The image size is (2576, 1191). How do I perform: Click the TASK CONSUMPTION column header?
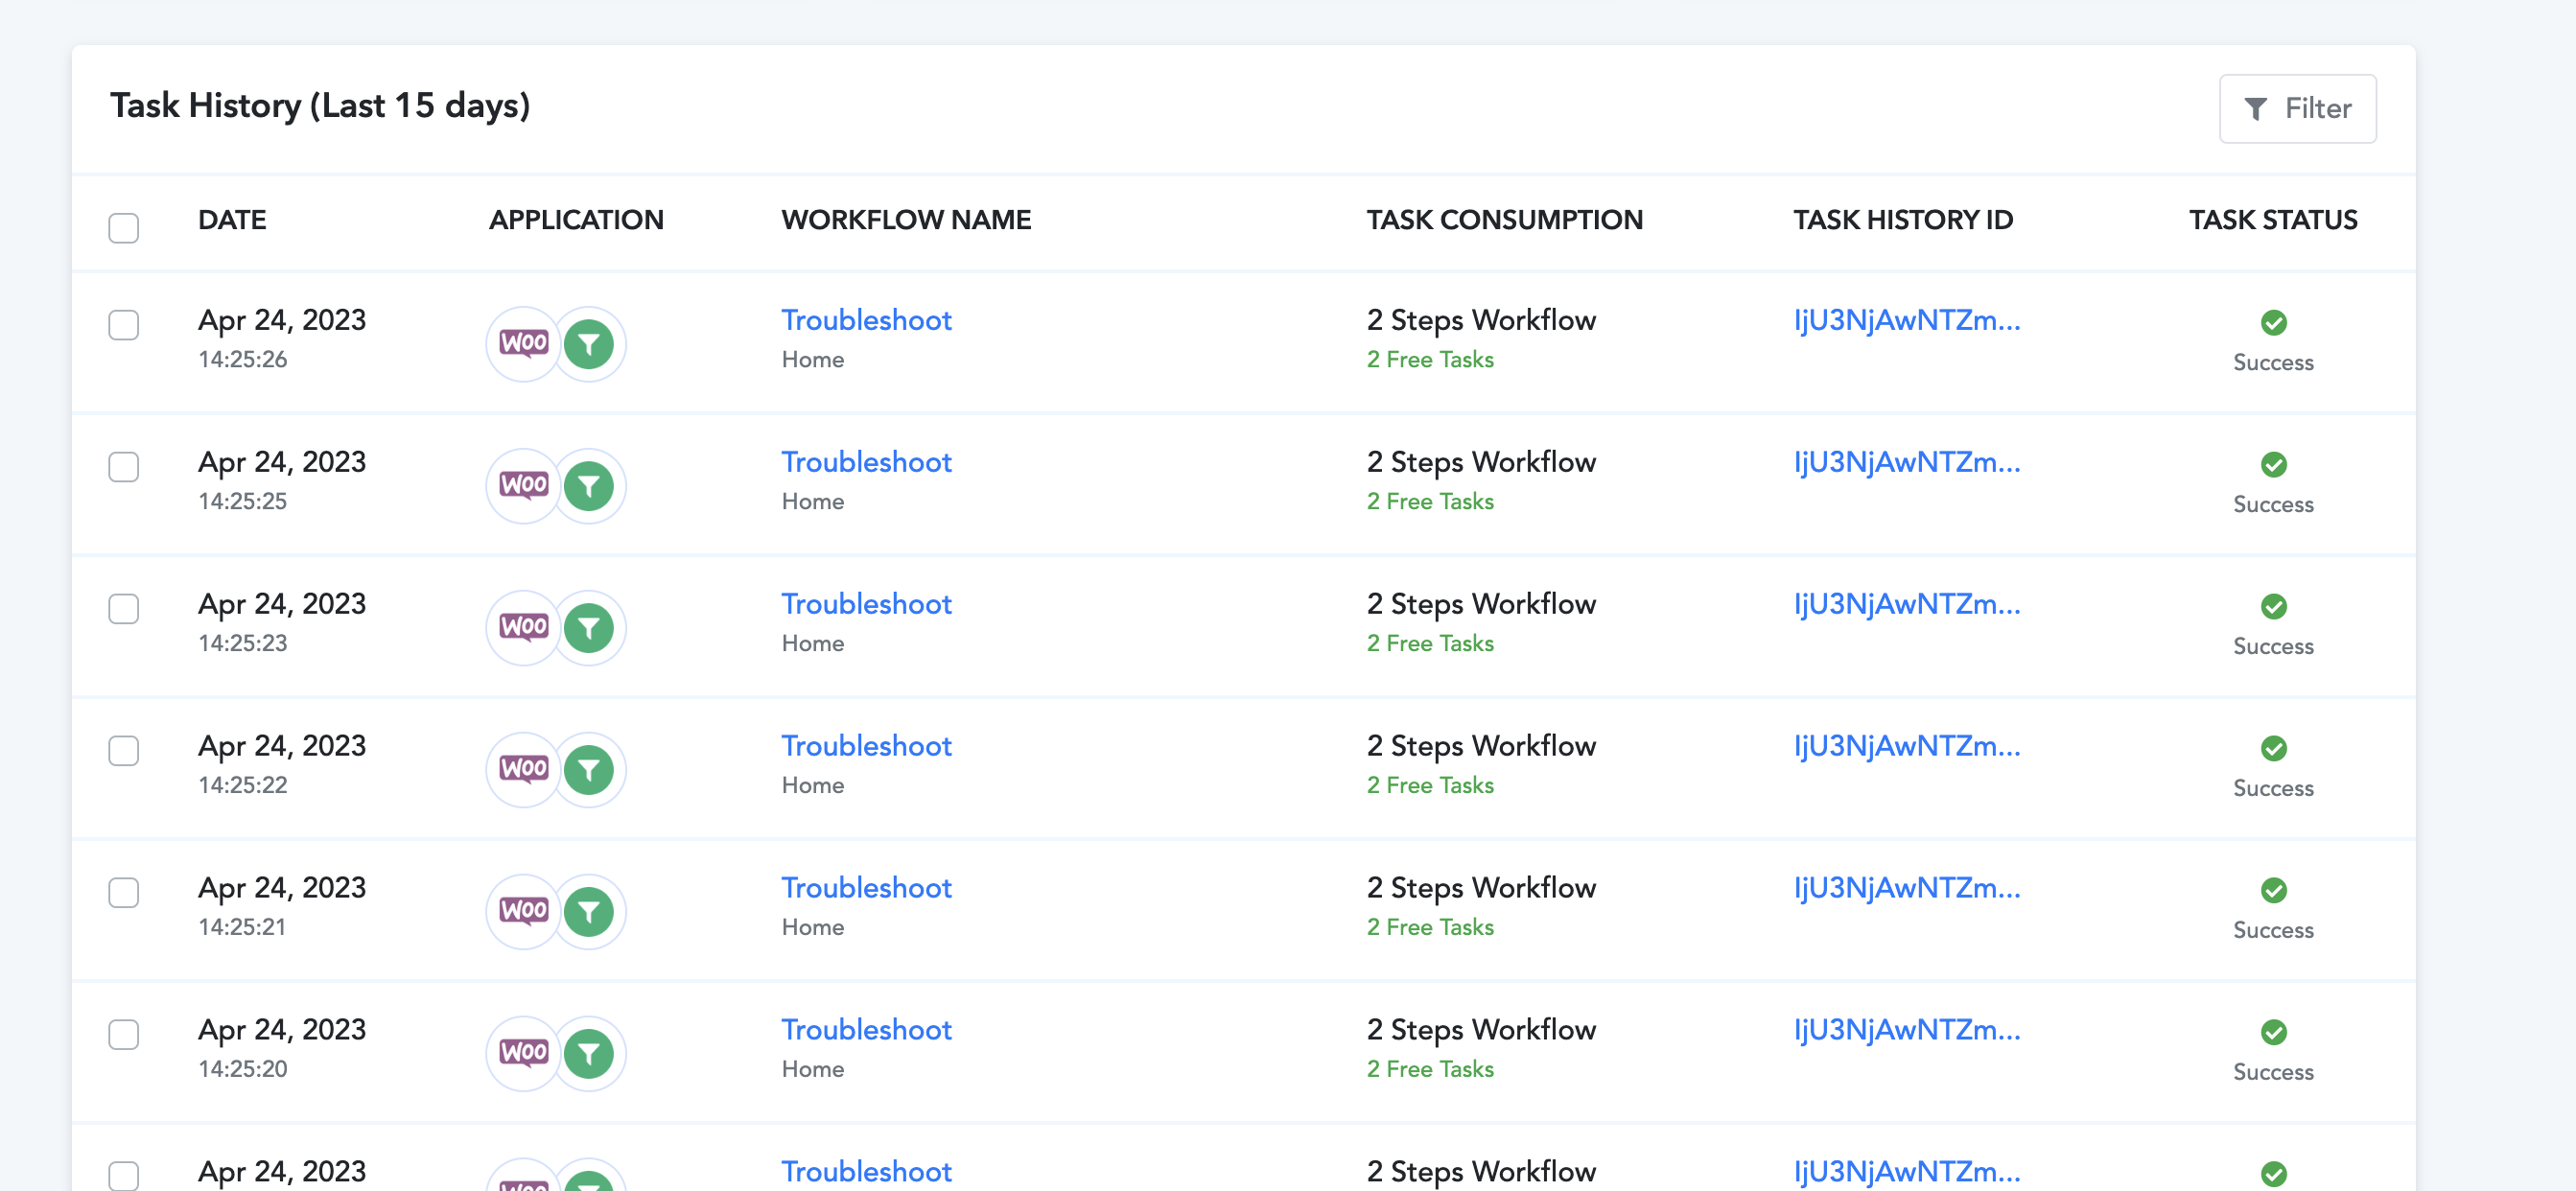[x=1505, y=220]
